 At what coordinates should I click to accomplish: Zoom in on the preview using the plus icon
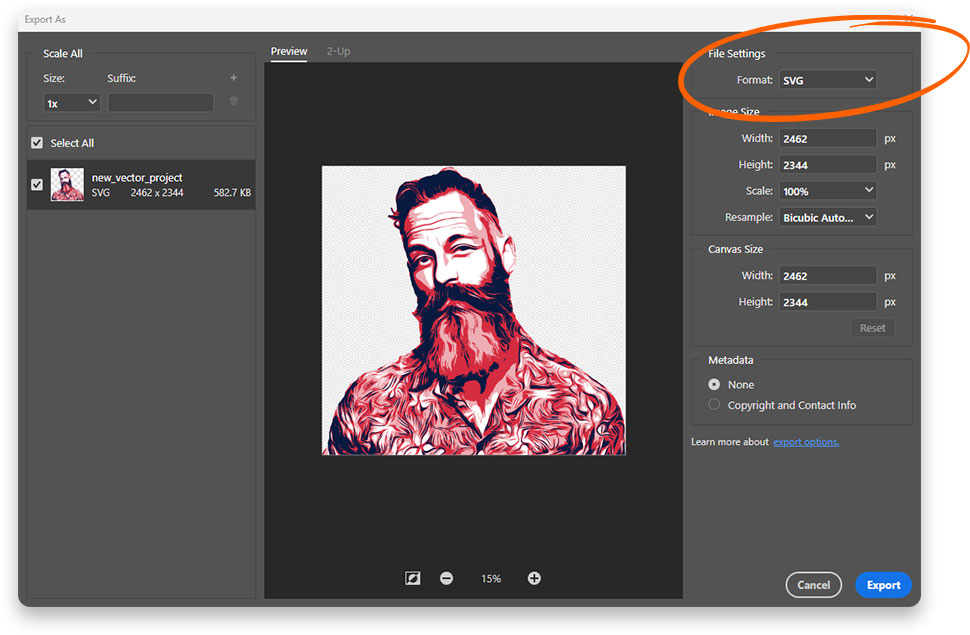pos(534,578)
